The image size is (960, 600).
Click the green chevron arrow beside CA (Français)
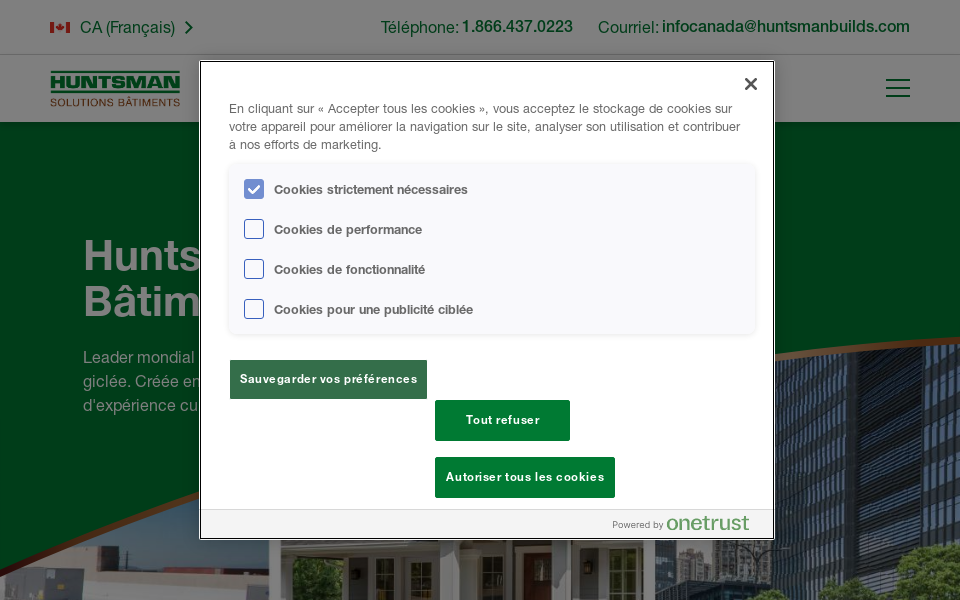189,27
